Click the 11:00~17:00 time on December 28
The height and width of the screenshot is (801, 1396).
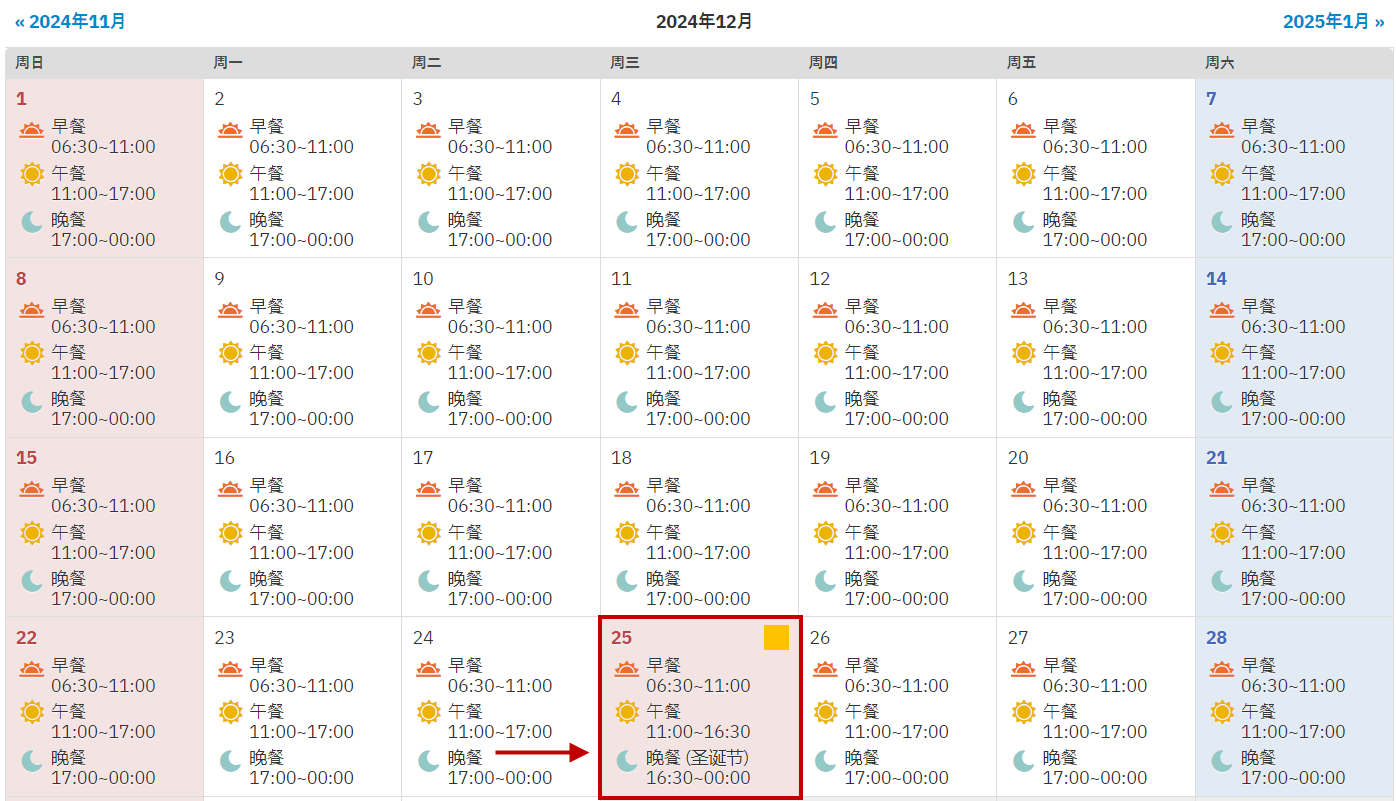pyautogui.click(x=1293, y=732)
